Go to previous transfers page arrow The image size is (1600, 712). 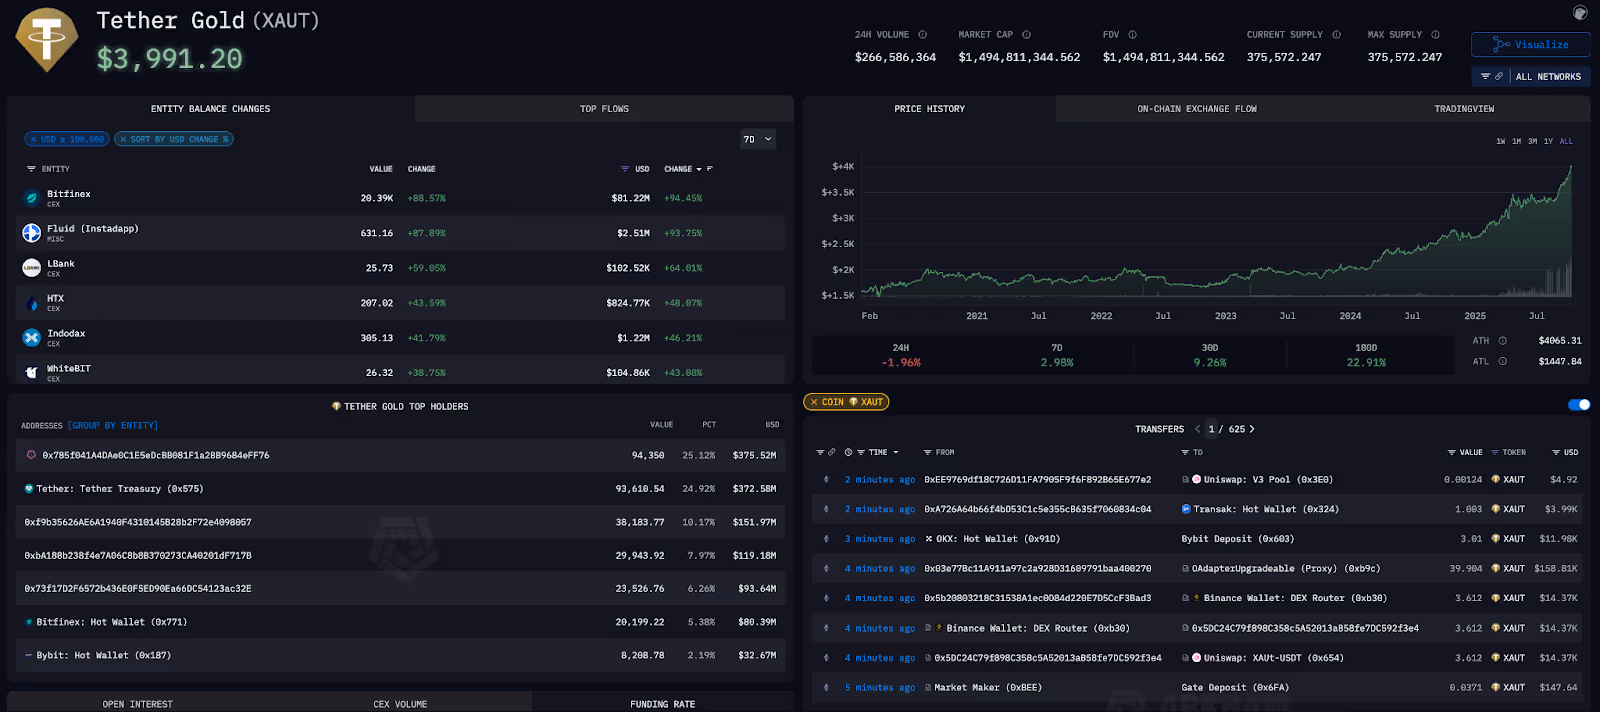click(x=1198, y=430)
